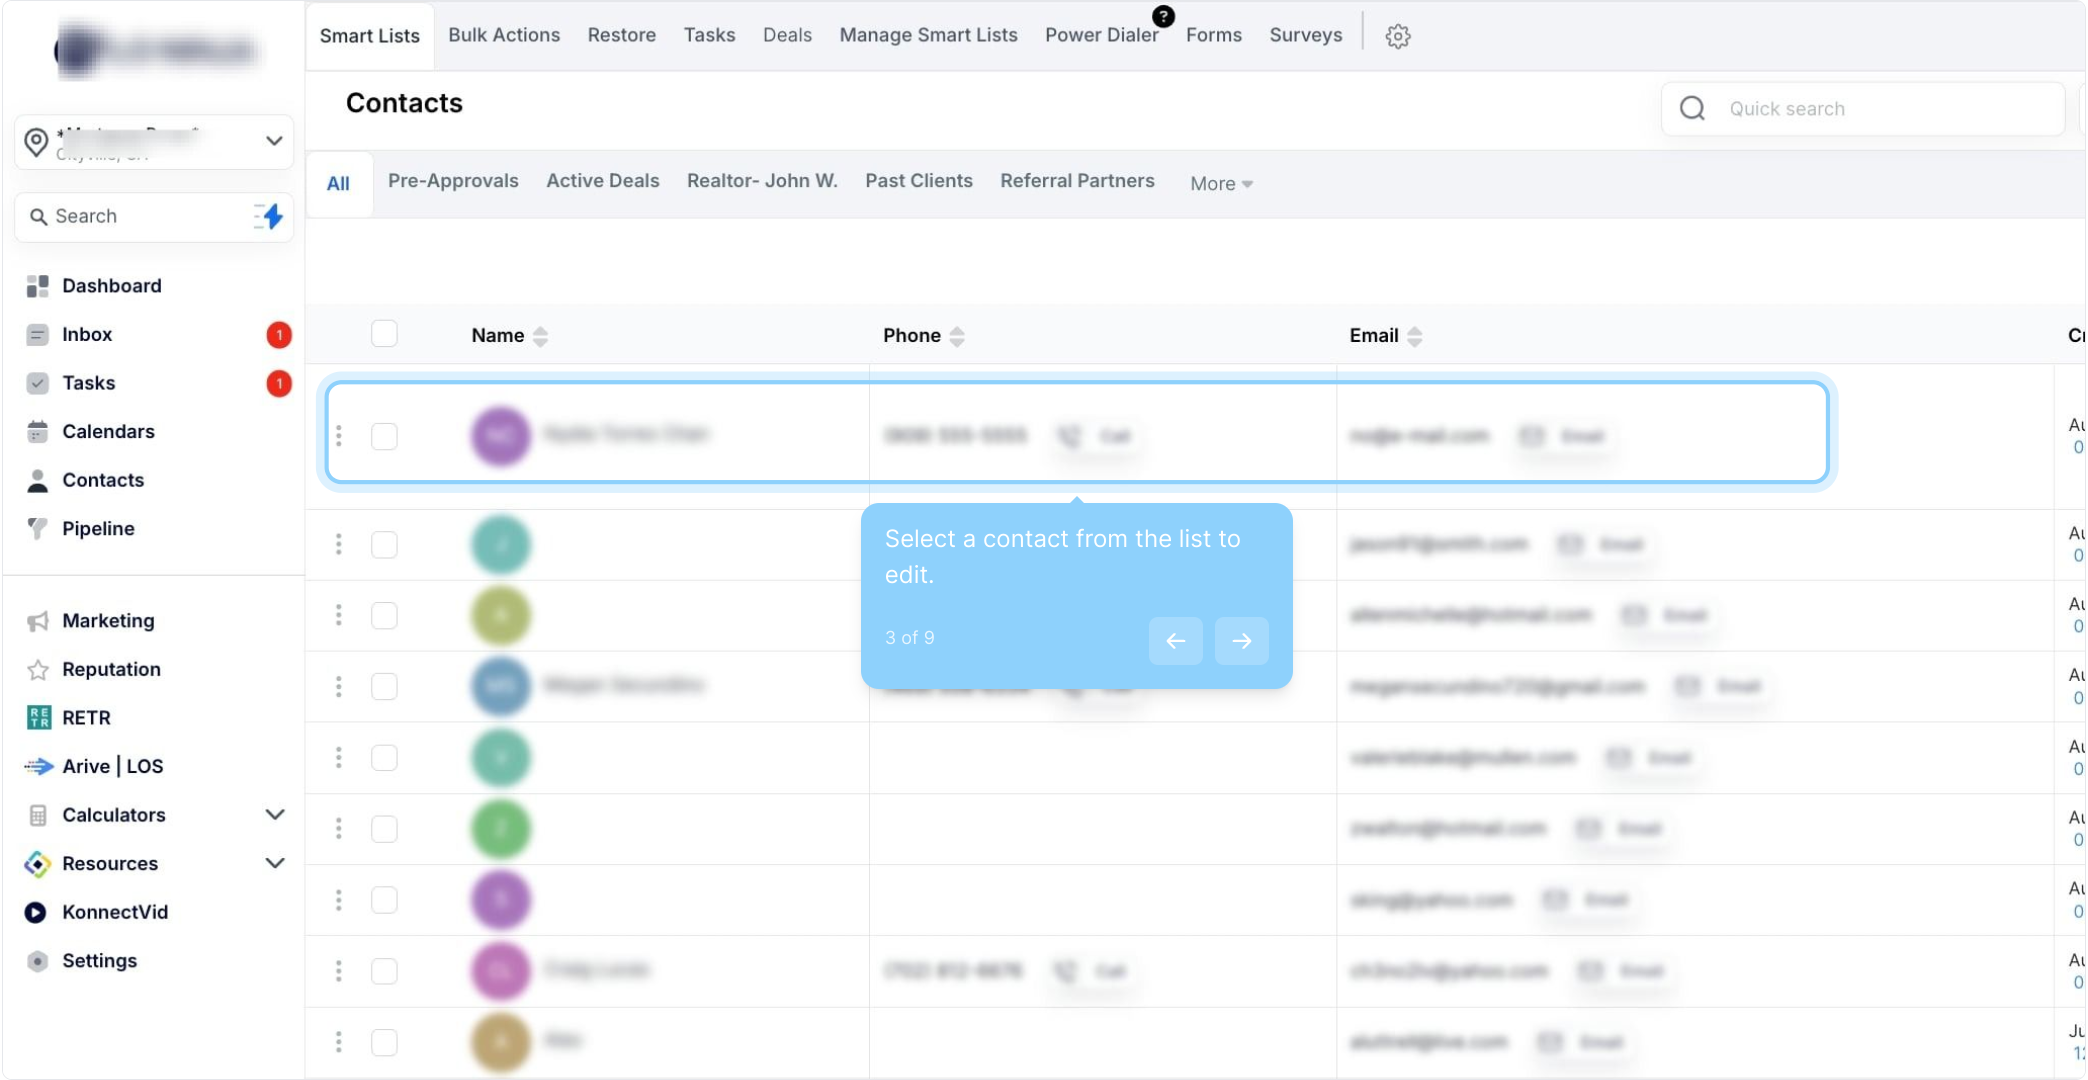The image size is (2088, 1080).
Task: Switch to the Bulk Actions tab
Action: [x=504, y=35]
